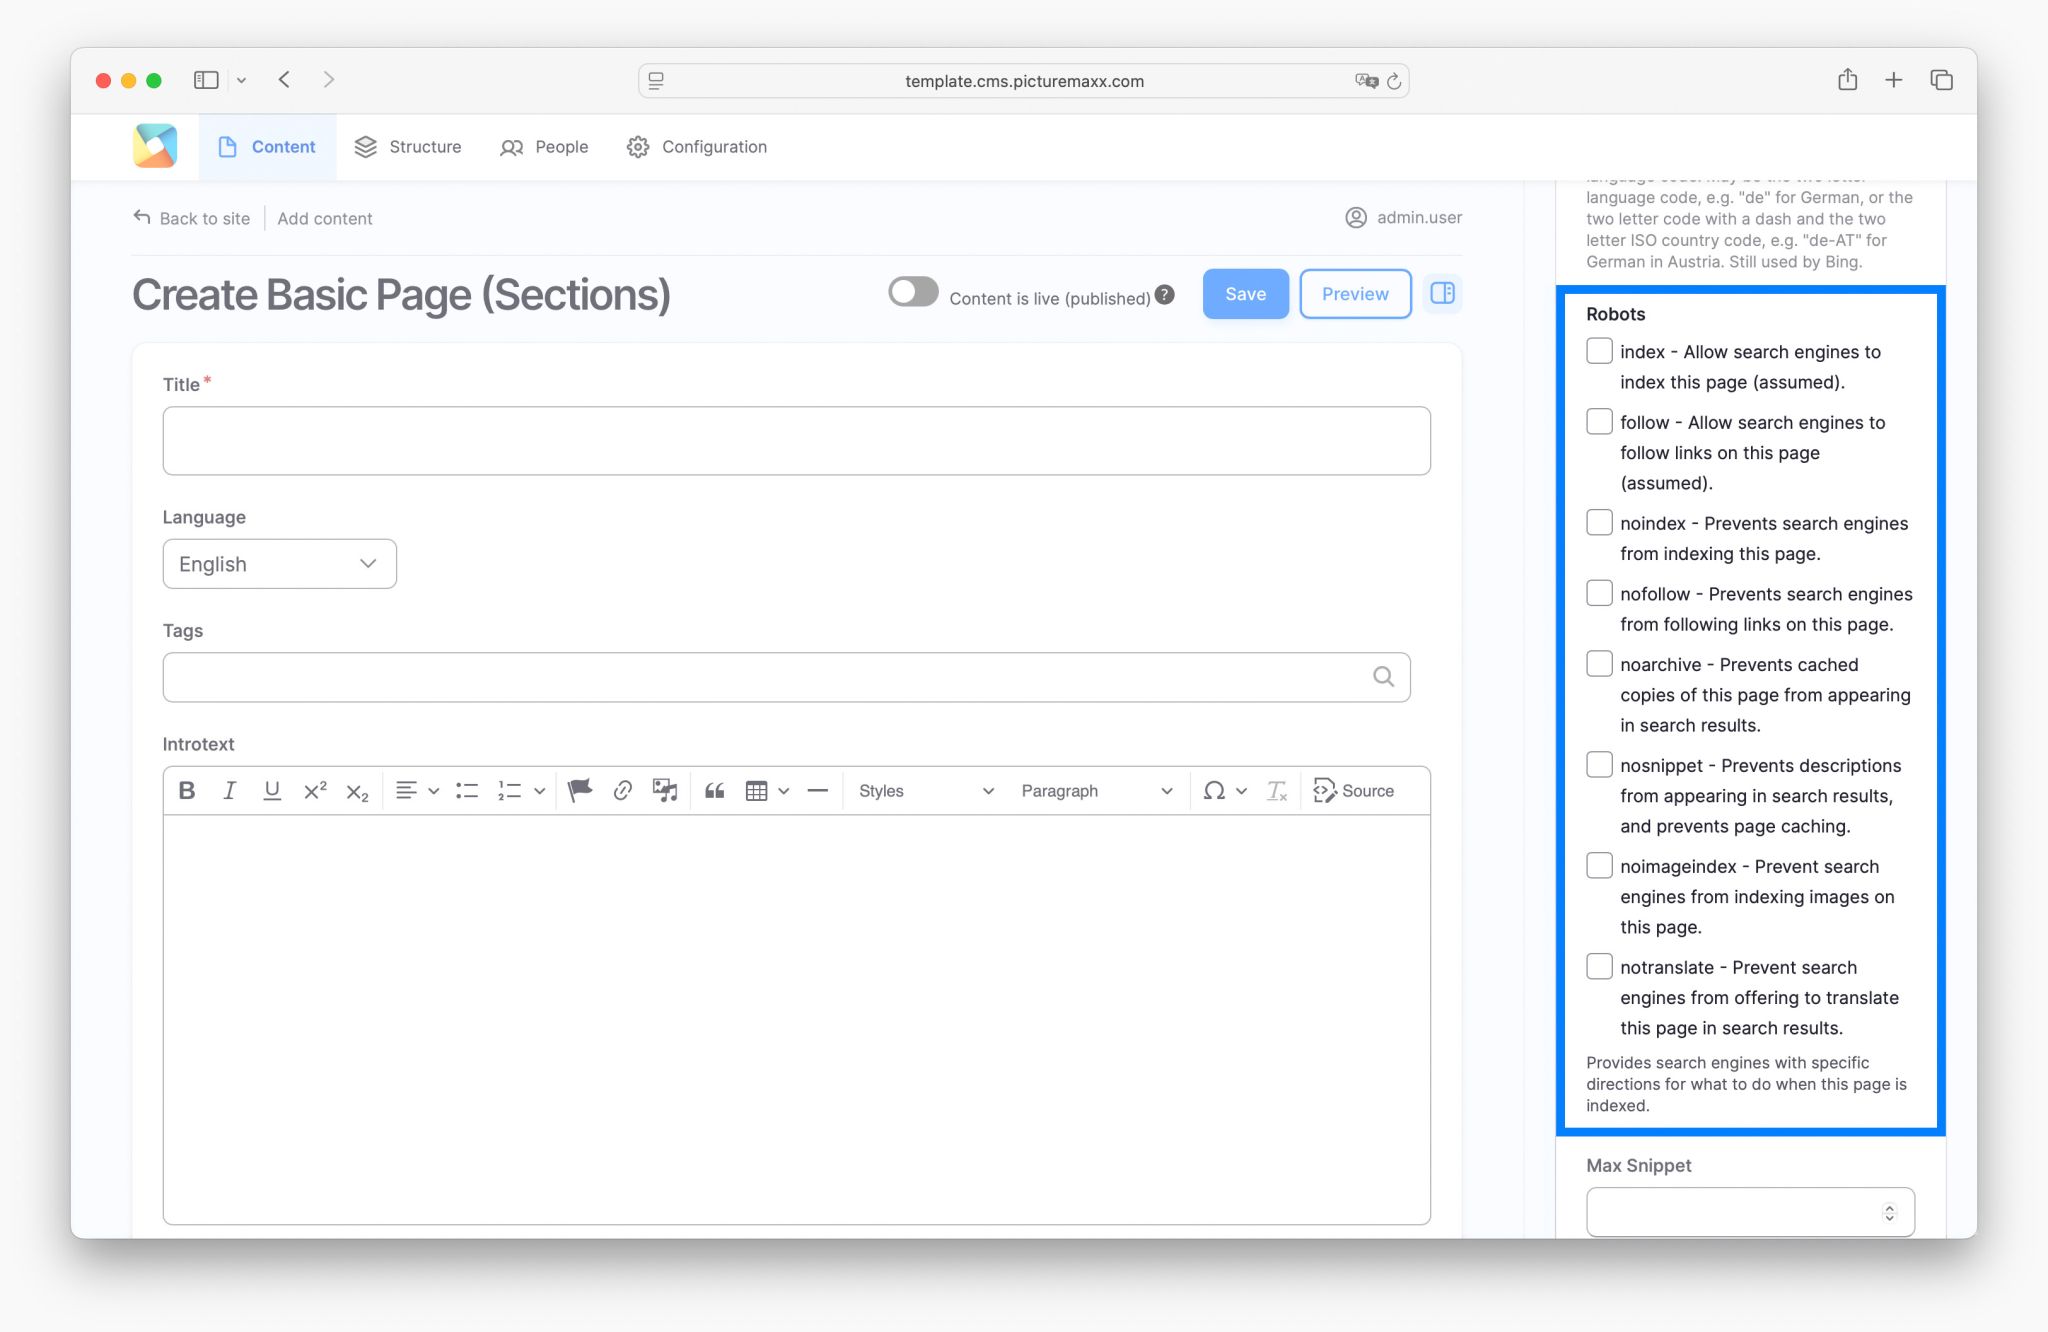Insert a link using the toolbar link icon

pyautogui.click(x=622, y=790)
